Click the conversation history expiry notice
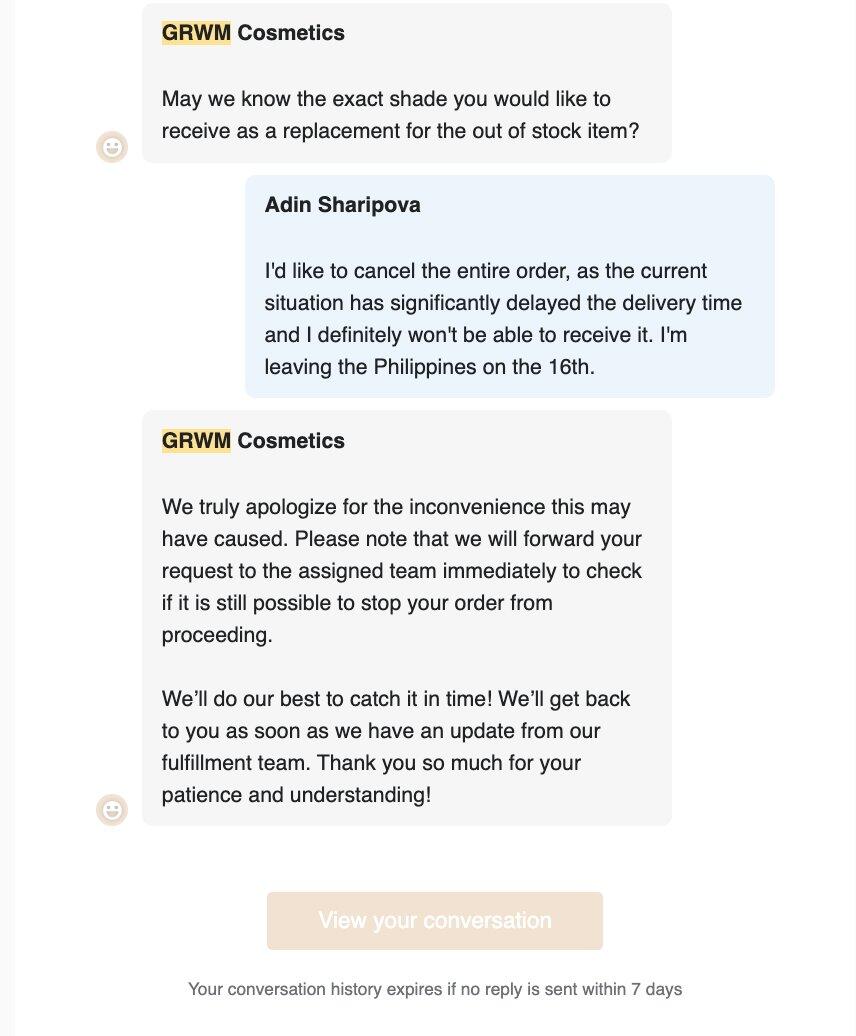This screenshot has height=1036, width=856. [435, 989]
